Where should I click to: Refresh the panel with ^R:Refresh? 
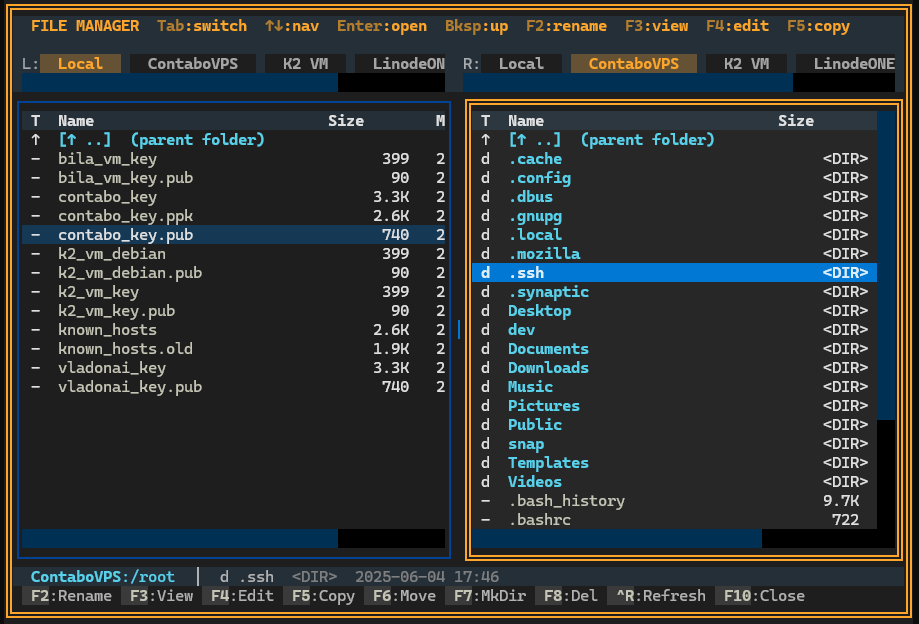pyautogui.click(x=657, y=596)
